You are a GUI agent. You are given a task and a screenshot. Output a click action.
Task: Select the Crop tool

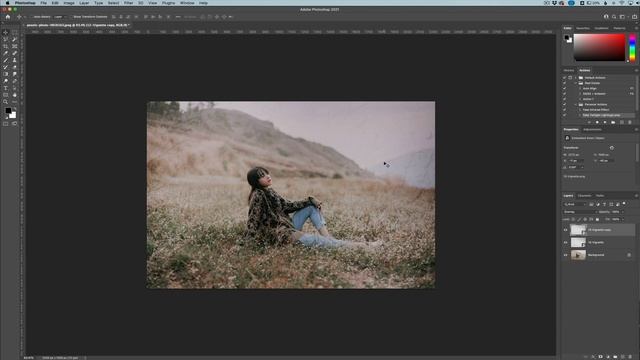(x=6, y=46)
